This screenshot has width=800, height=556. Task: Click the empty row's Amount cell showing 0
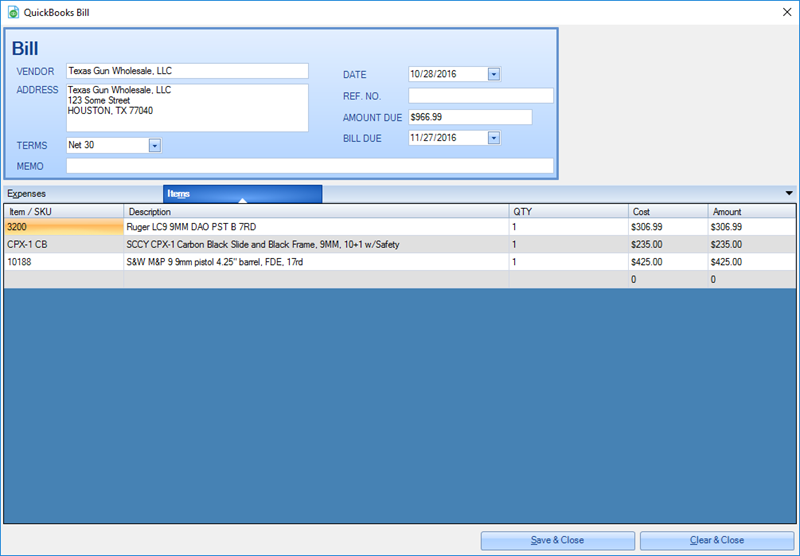tap(752, 280)
